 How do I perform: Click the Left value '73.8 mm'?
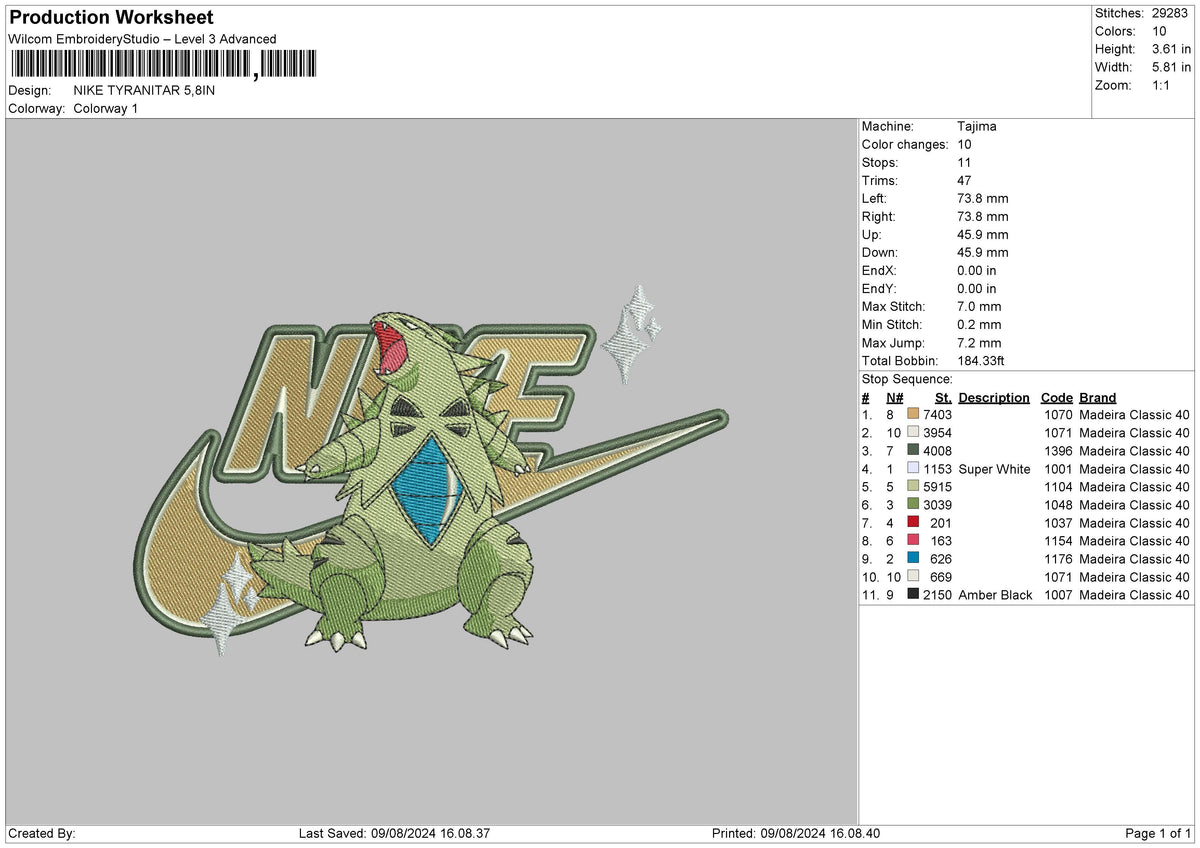[x=983, y=198]
